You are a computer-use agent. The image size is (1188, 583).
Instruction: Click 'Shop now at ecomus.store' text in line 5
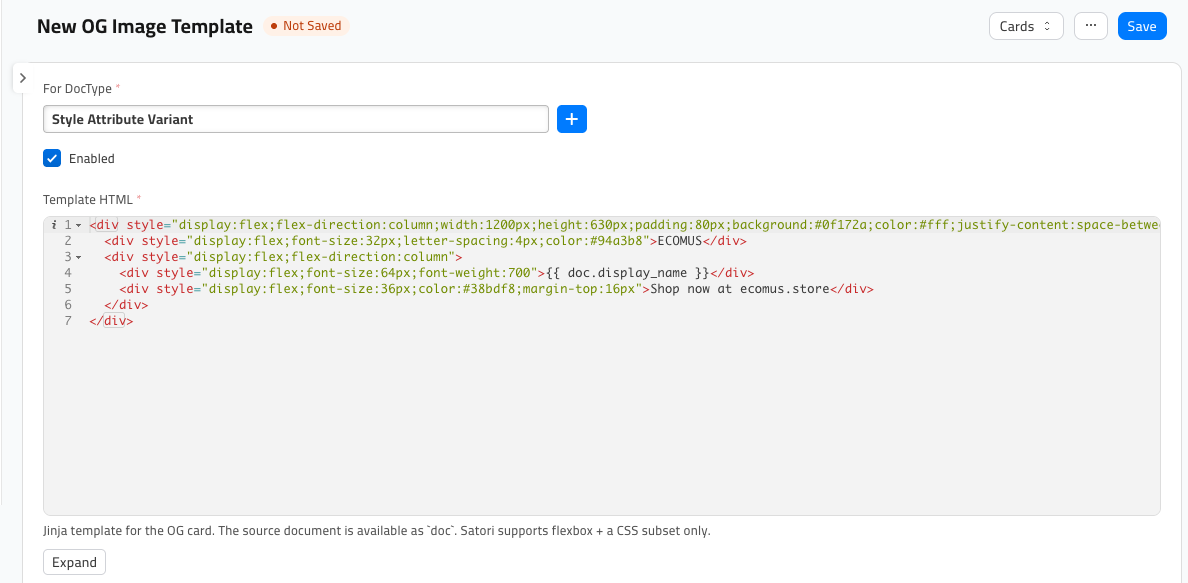pyautogui.click(x=739, y=289)
